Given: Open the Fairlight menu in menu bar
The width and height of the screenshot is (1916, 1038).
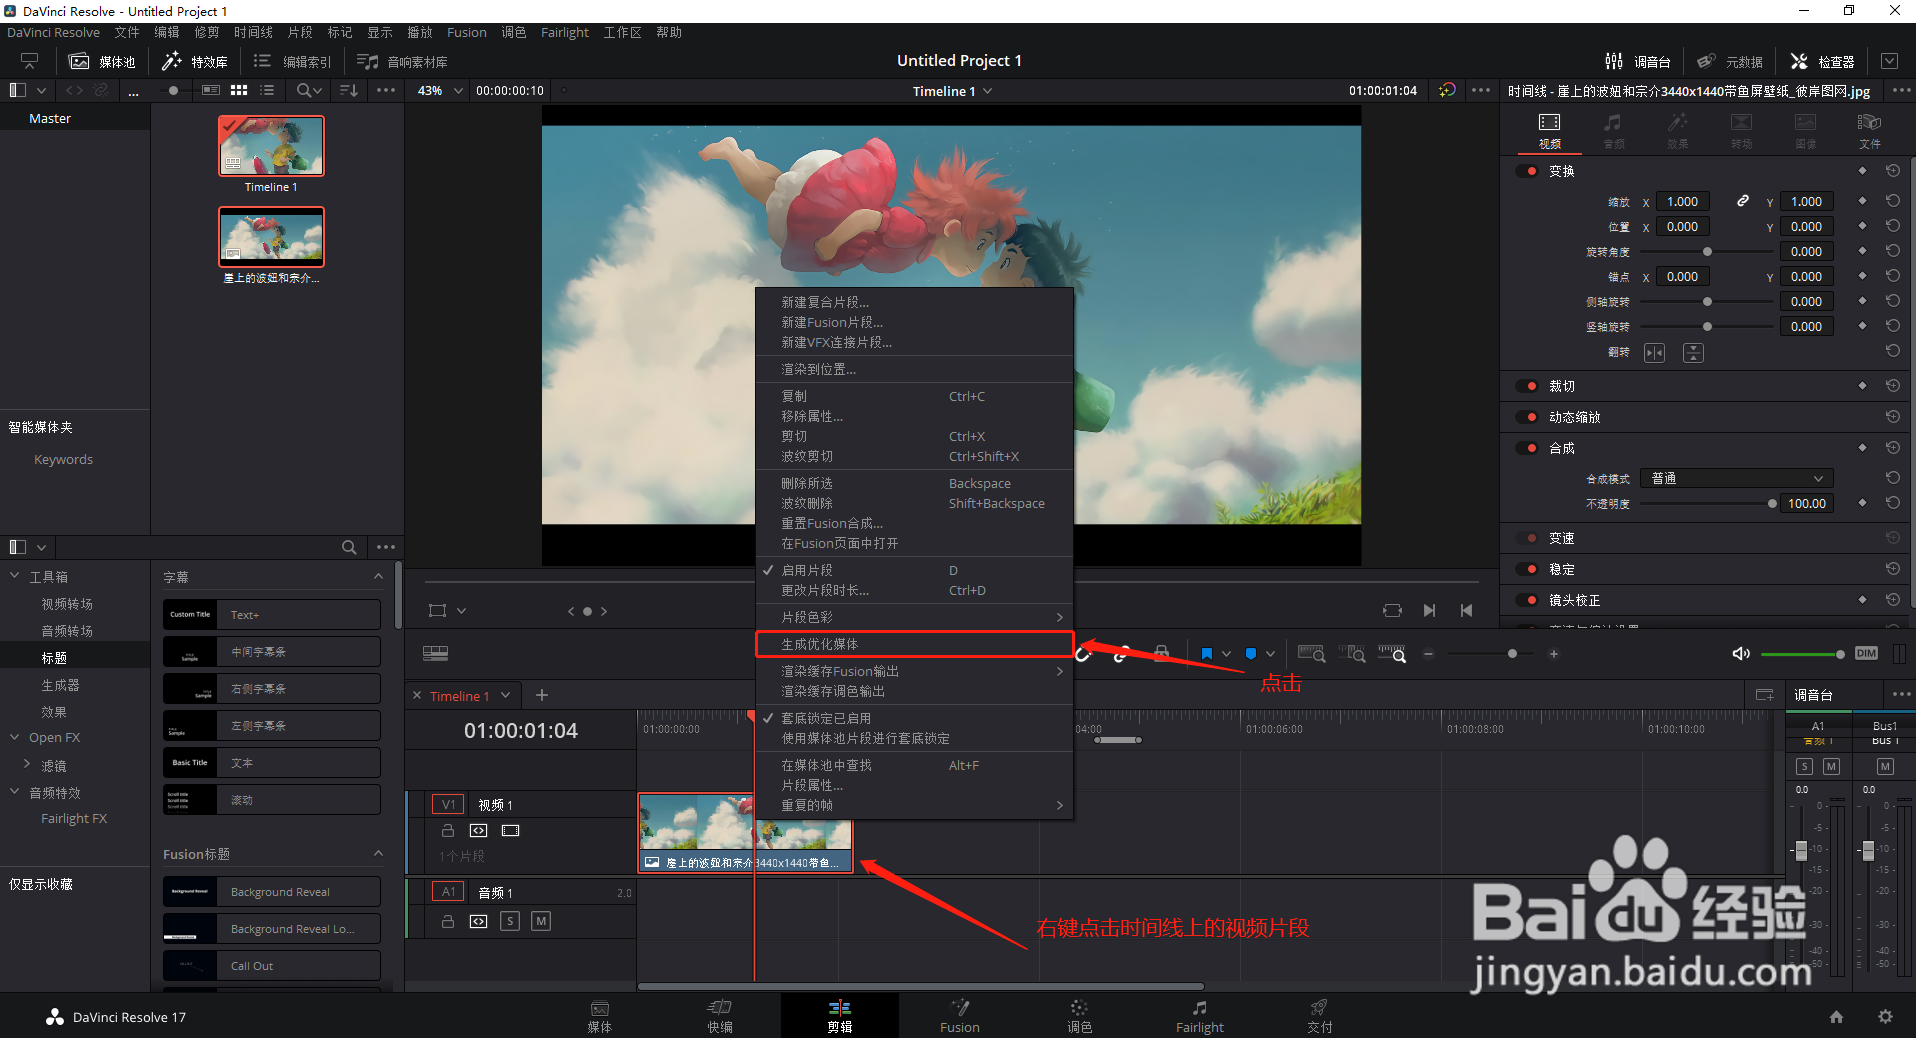Looking at the screenshot, I should point(565,32).
